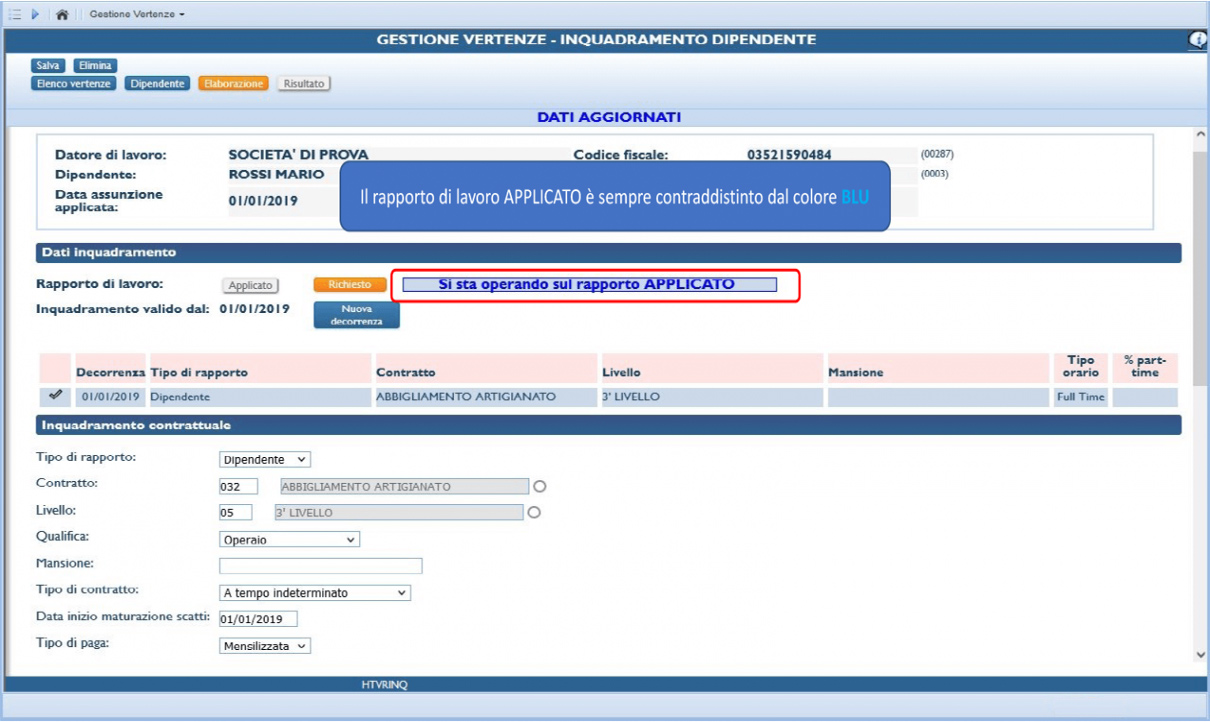
Task: Click the lookup circle next to Contratto
Action: tap(540, 487)
